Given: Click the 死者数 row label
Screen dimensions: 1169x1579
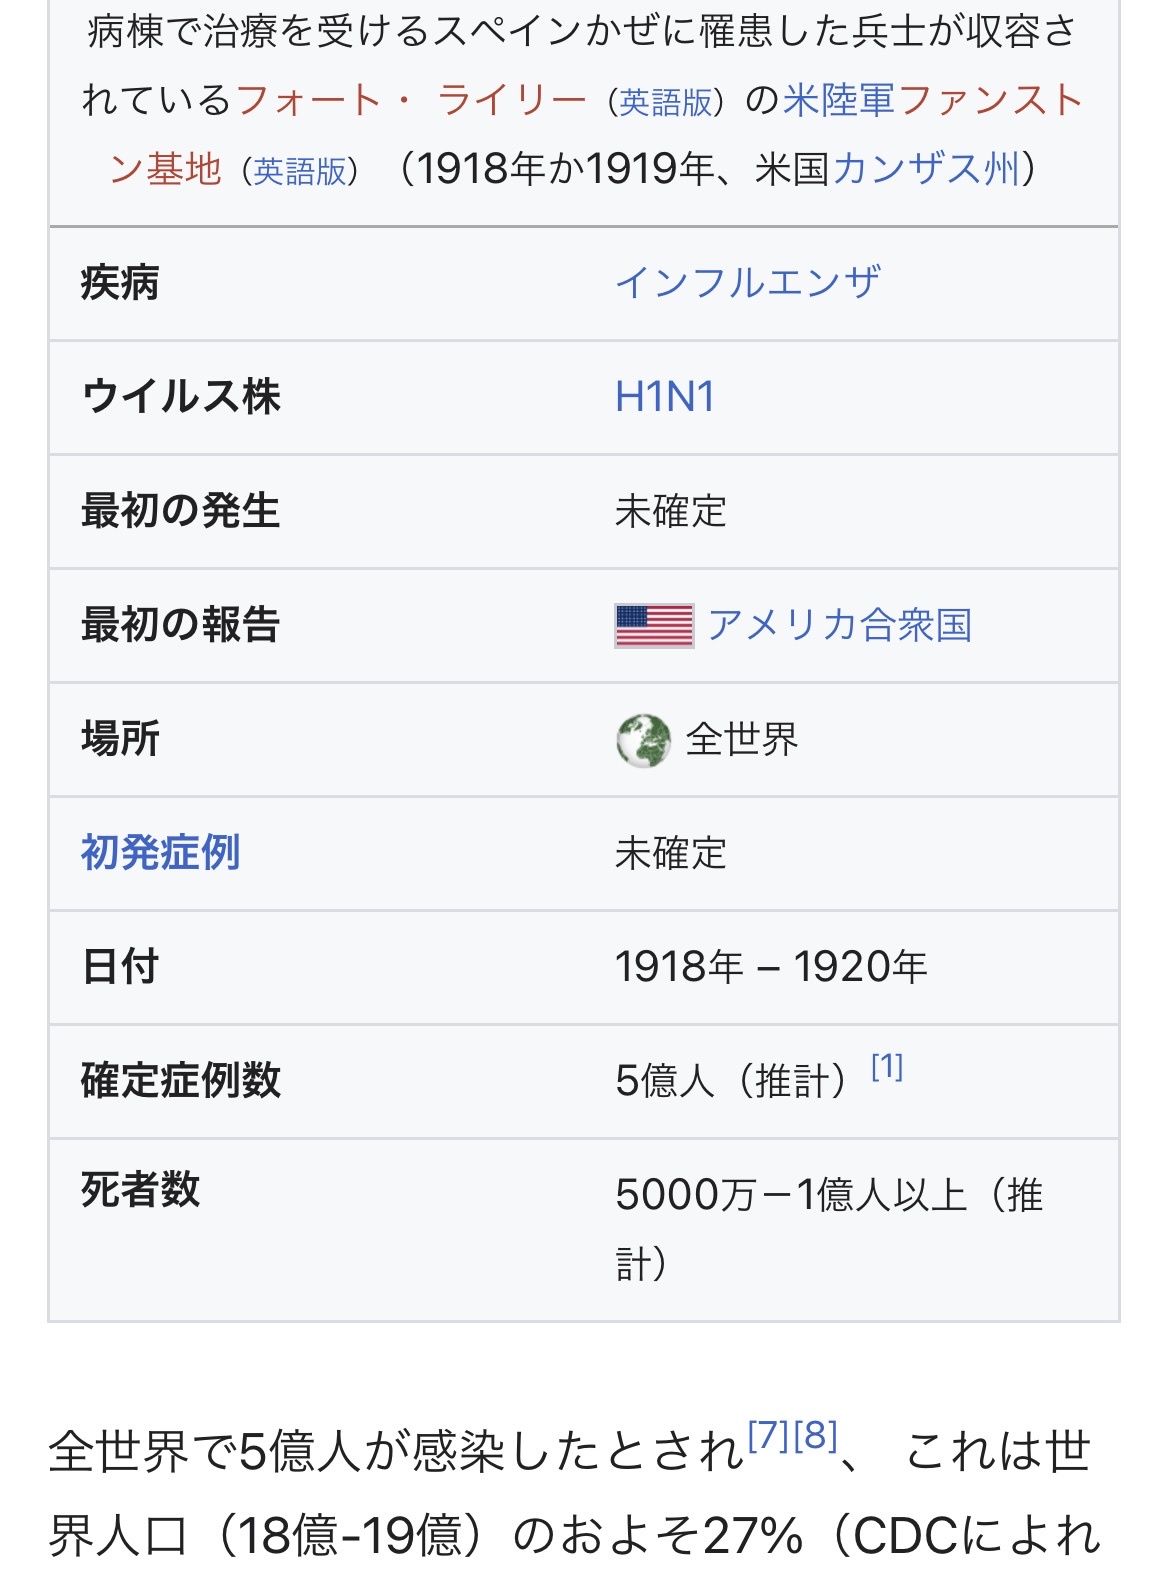Looking at the screenshot, I should 140,1190.
